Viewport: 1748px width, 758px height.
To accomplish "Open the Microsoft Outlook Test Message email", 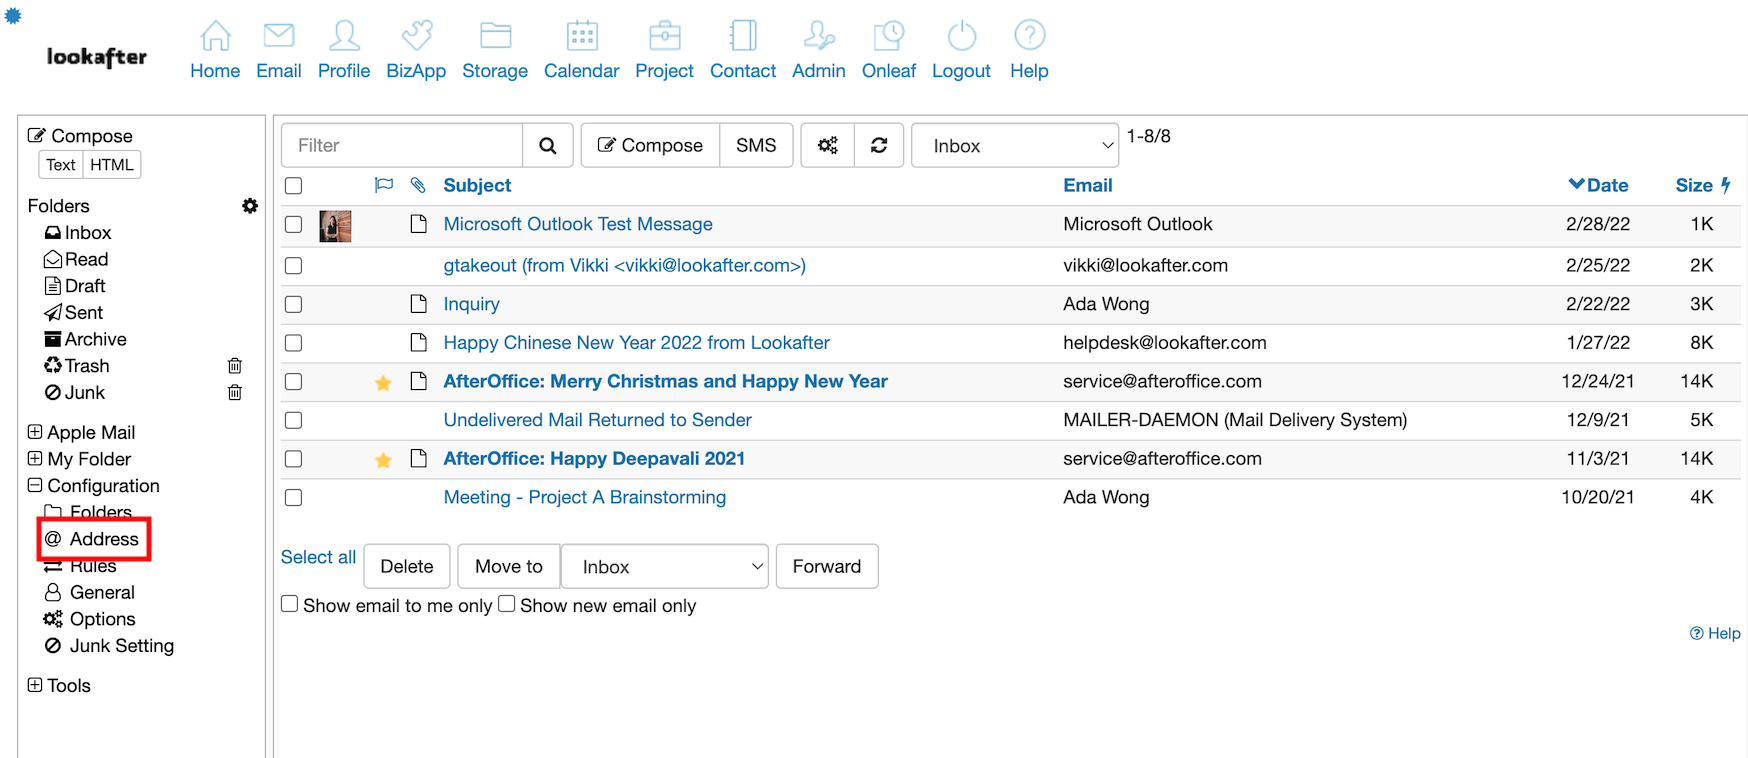I will (x=577, y=224).
